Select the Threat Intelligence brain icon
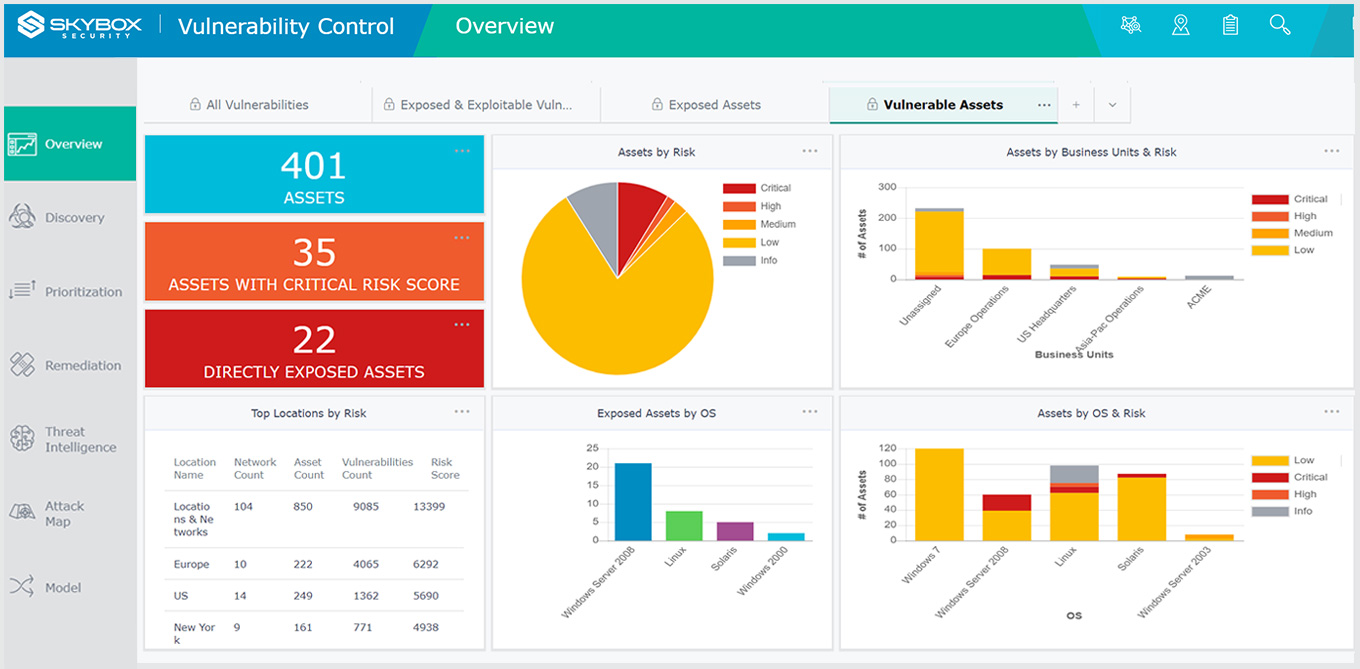1360x669 pixels. point(22,439)
